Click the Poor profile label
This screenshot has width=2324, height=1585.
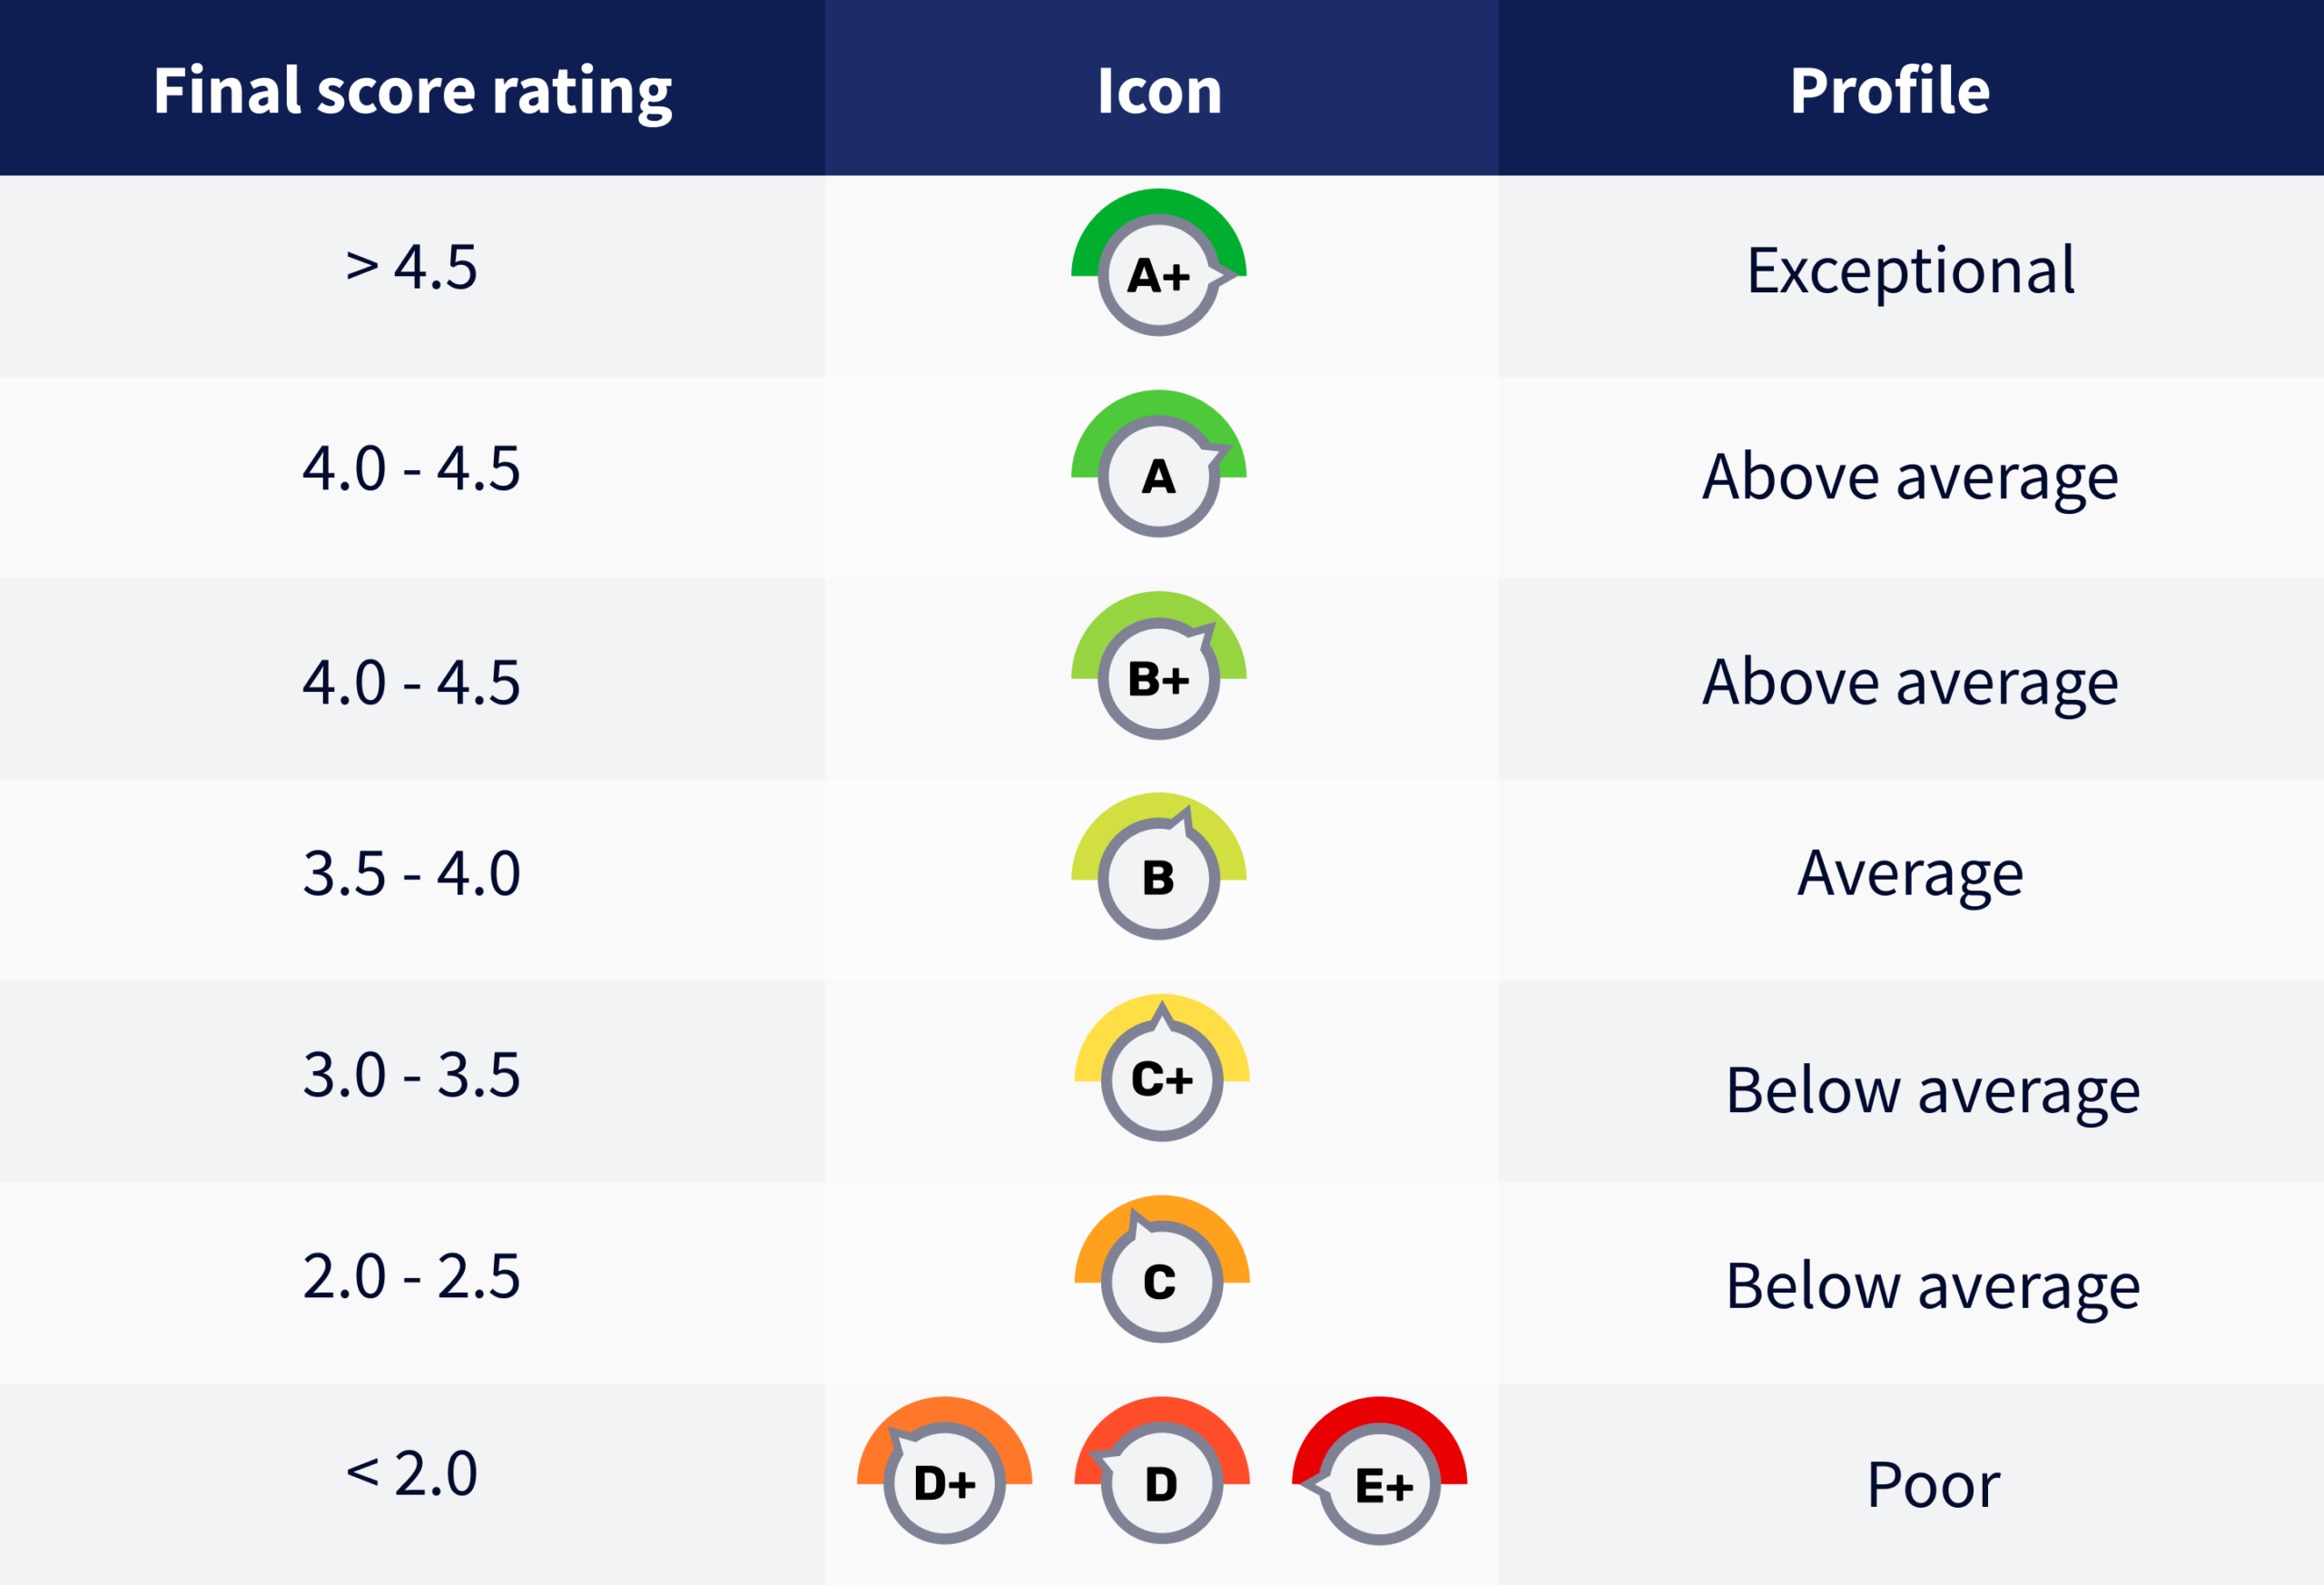tap(1933, 1485)
